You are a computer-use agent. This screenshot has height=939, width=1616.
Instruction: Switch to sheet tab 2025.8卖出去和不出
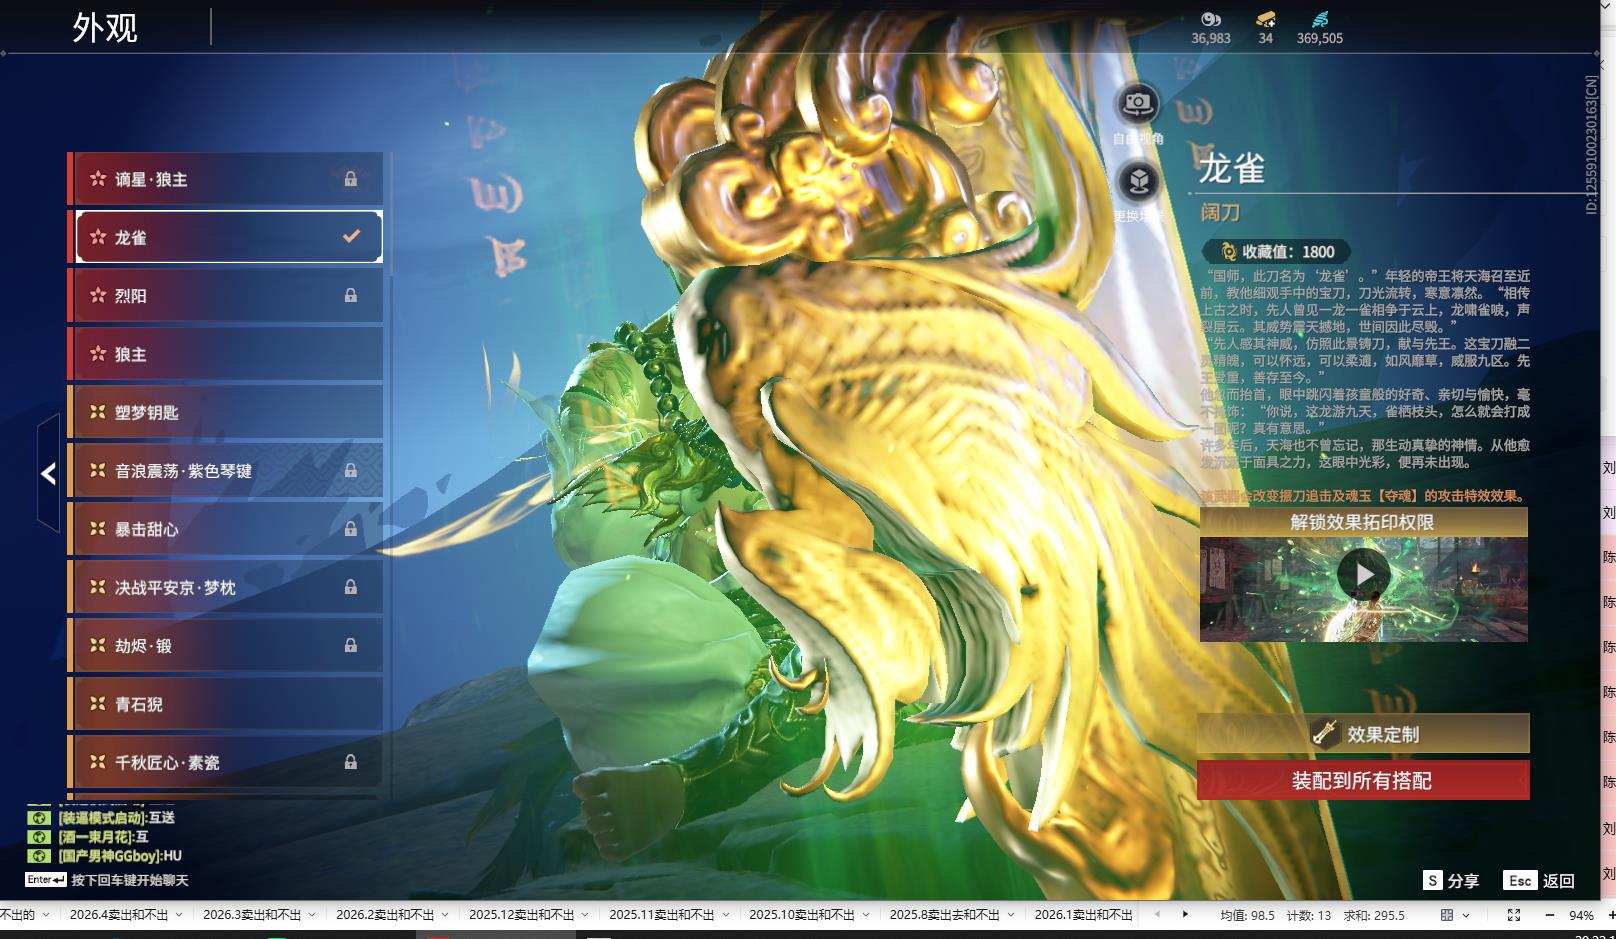(x=945, y=915)
